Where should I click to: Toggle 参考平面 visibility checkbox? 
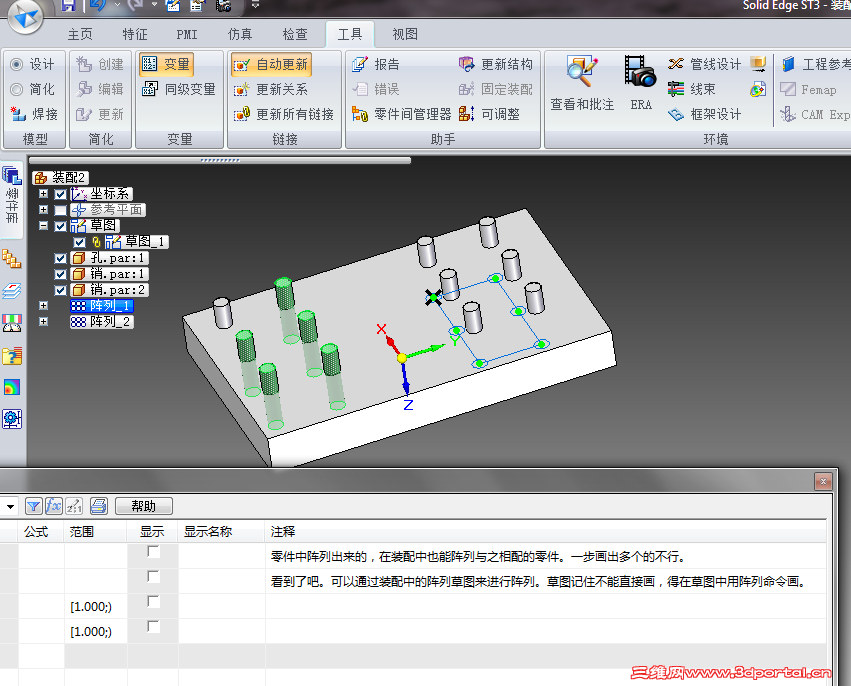(x=60, y=210)
